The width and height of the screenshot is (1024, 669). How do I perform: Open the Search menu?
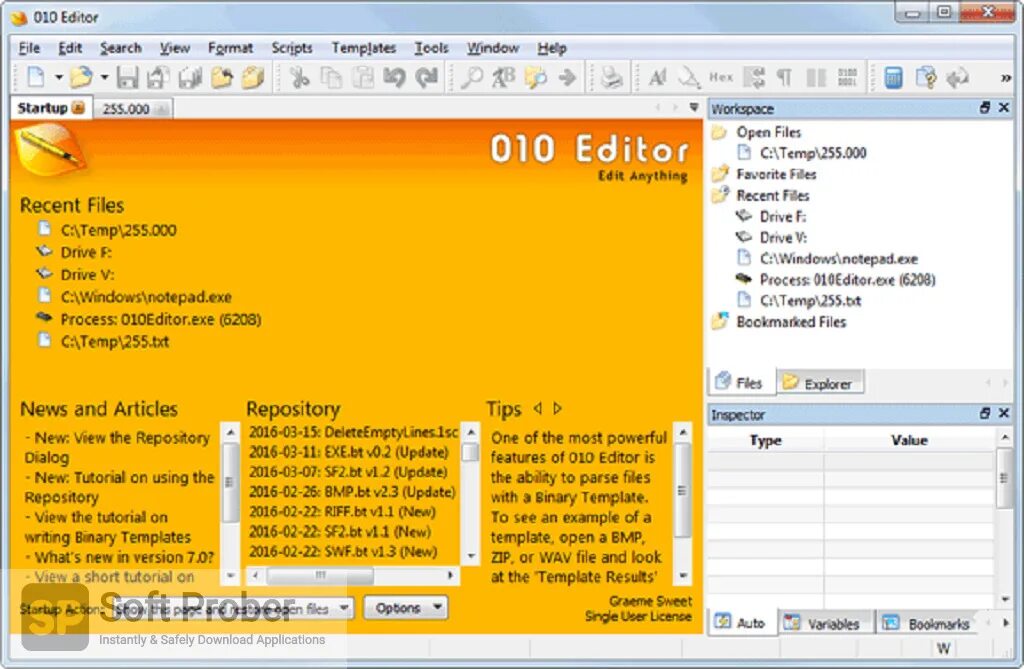(x=120, y=48)
